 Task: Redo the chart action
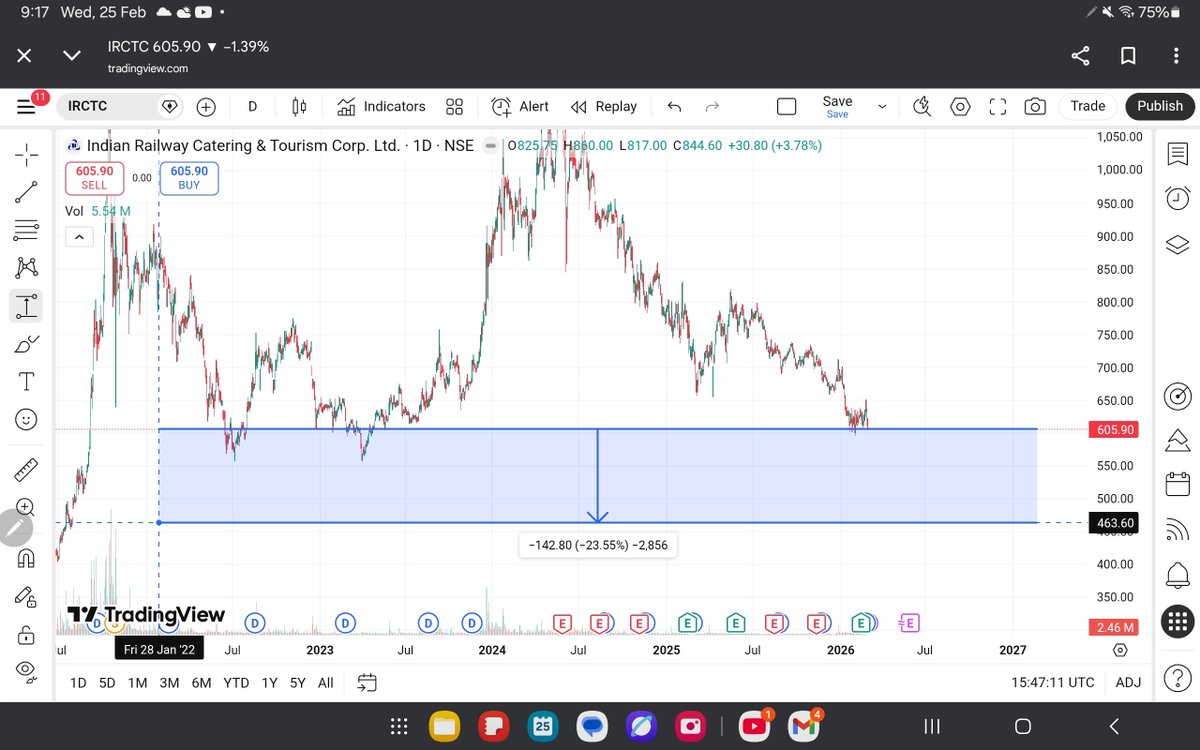pyautogui.click(x=712, y=106)
